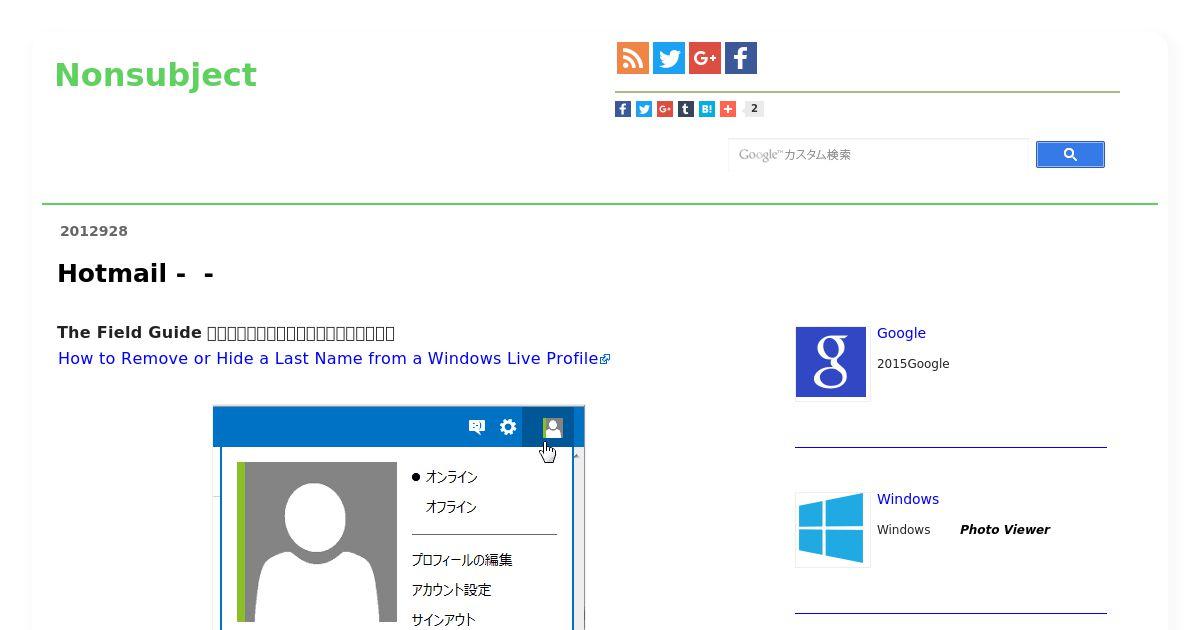Click the Google logo thumbnail
The image size is (1200, 630).
(x=831, y=362)
